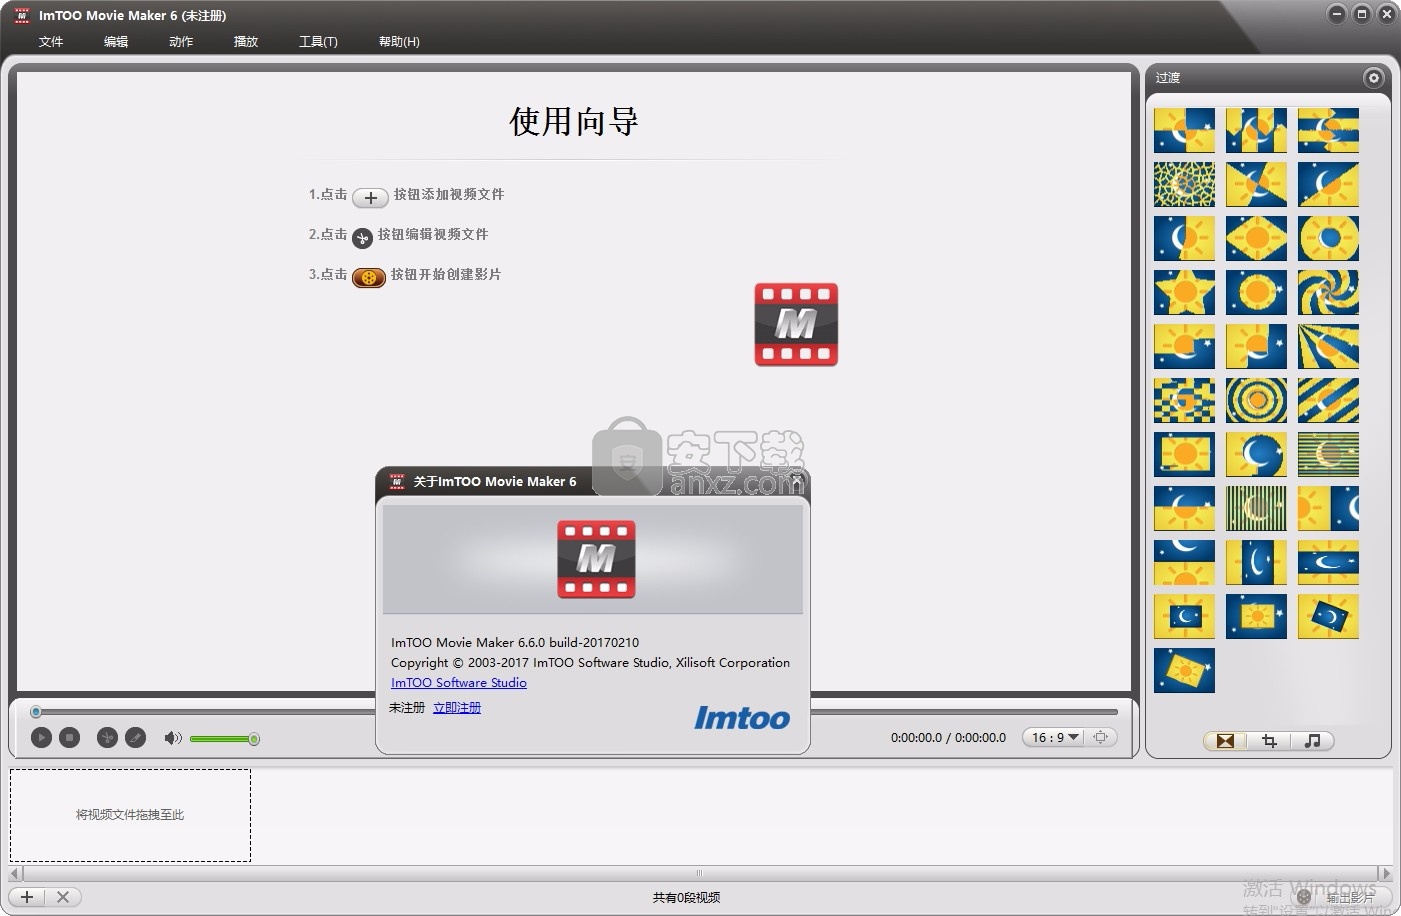This screenshot has width=1401, height=916.
Task: Switch to the crop tab icon
Action: point(1269,741)
